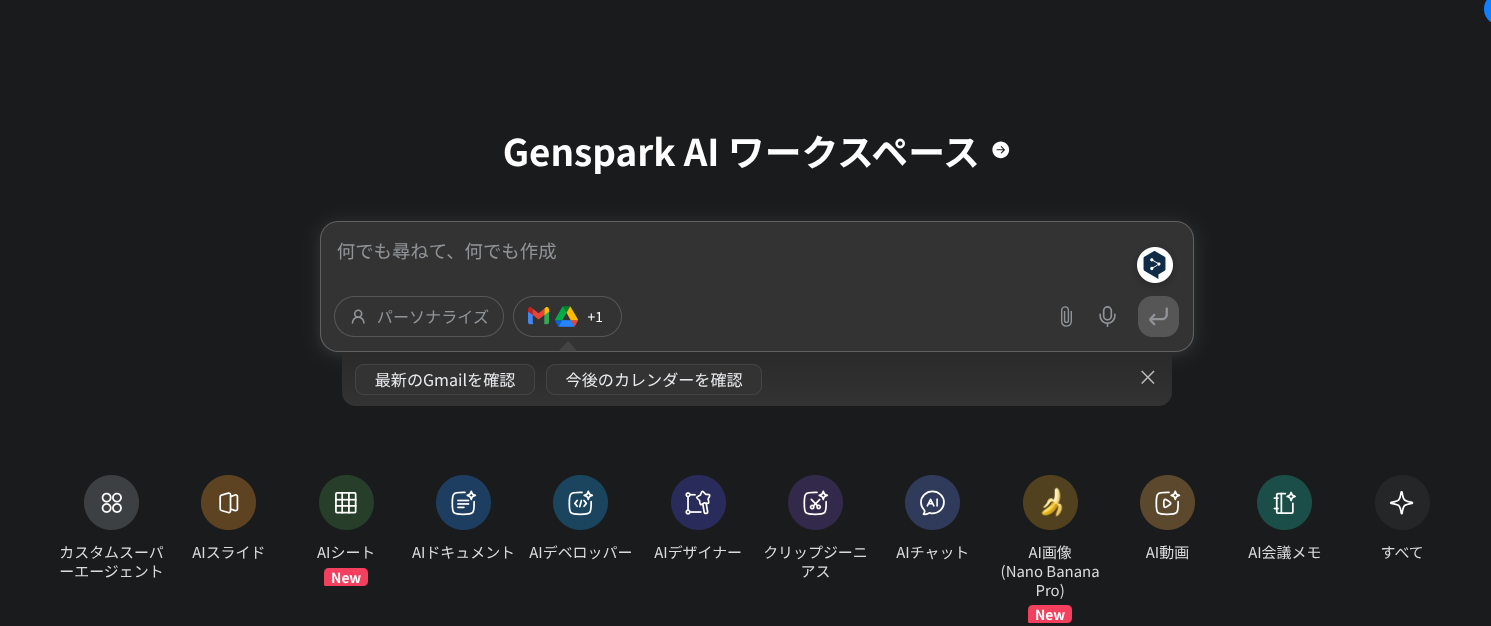Click the パーソナライズ button
This screenshot has height=626, width=1491.
(x=419, y=317)
